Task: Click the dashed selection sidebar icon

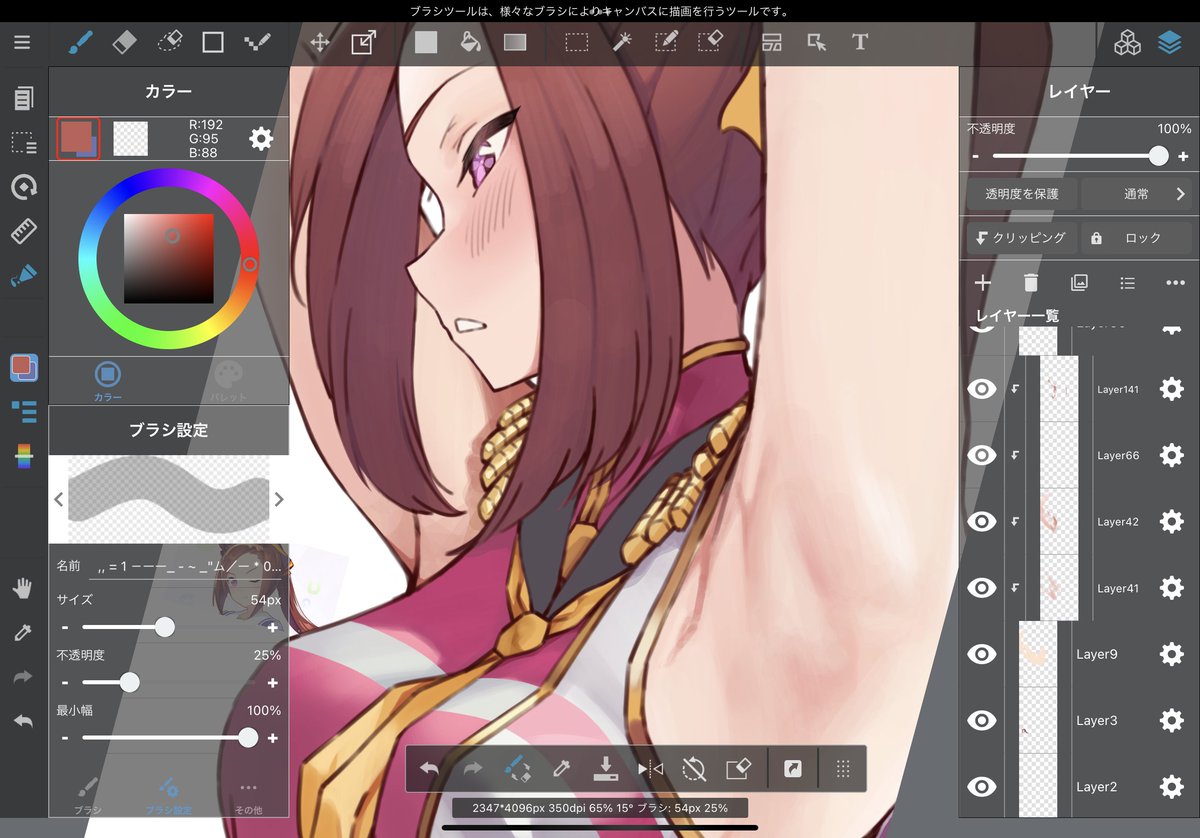Action: point(23,143)
